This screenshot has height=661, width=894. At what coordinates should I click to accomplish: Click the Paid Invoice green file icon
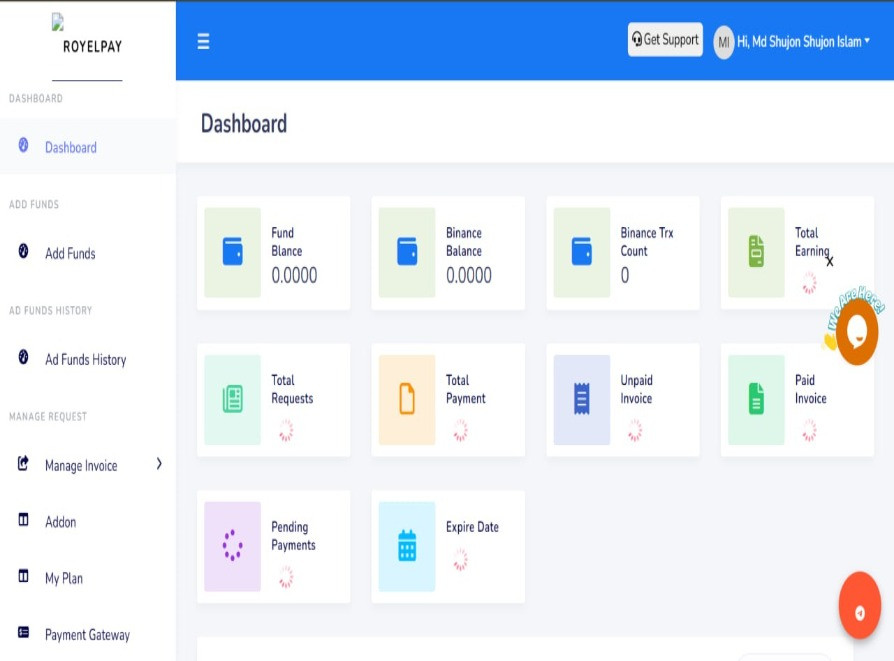coord(756,399)
